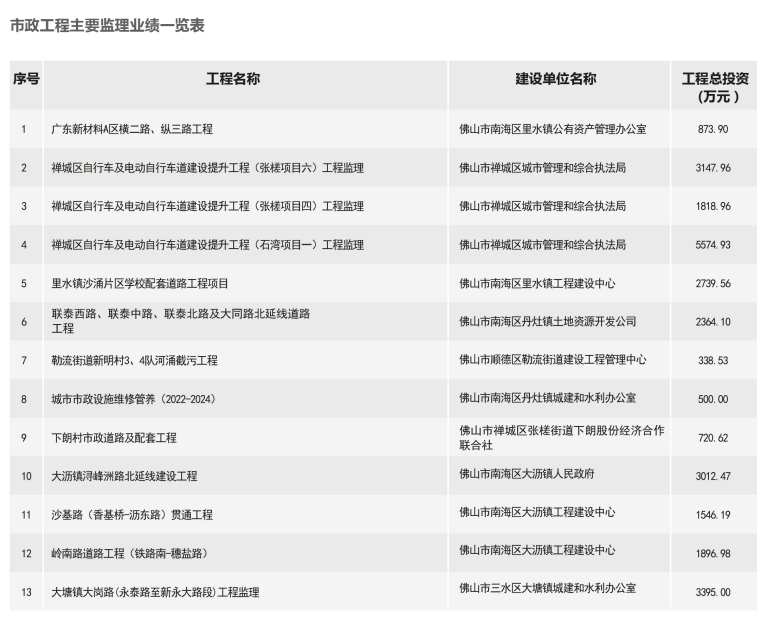Image resolution: width=769 pixels, height=634 pixels.
Task: Click project name containing 张槎项目六
Action: [207, 168]
